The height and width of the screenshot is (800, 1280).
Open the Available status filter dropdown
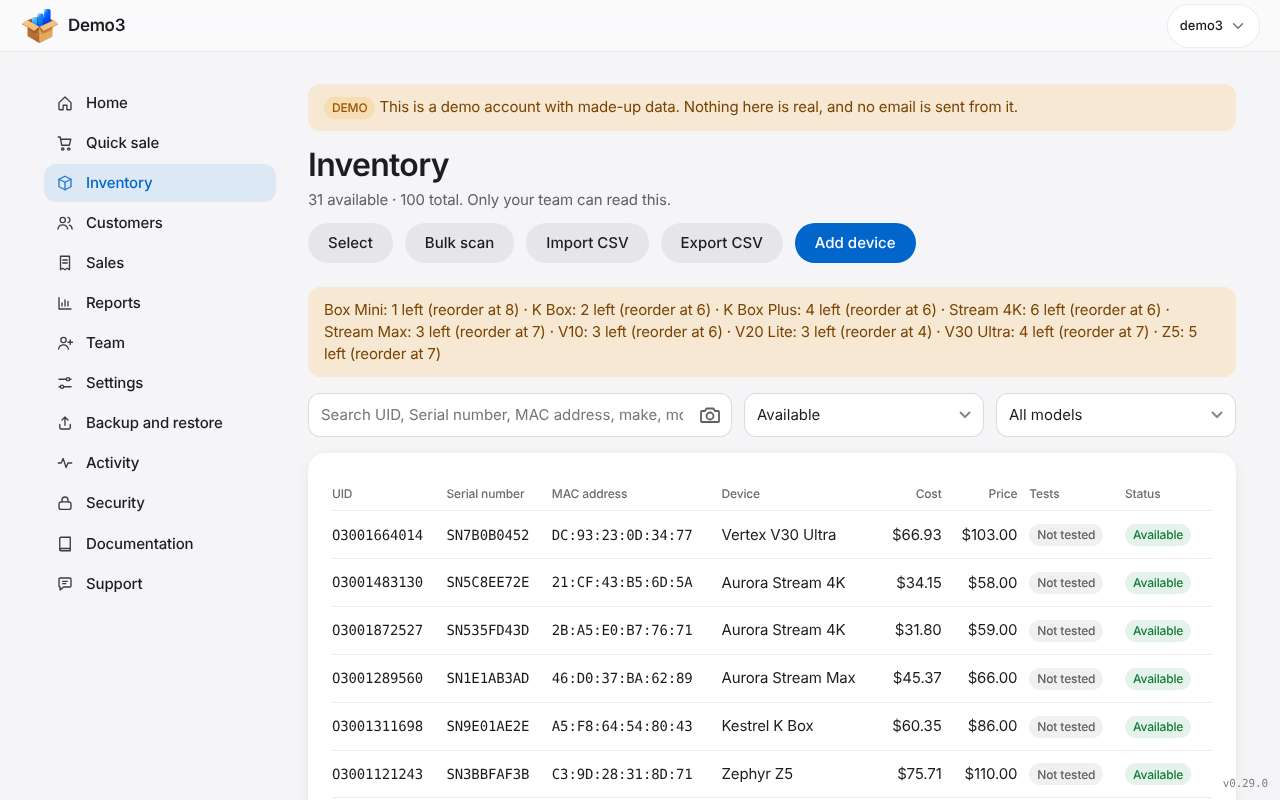point(864,415)
